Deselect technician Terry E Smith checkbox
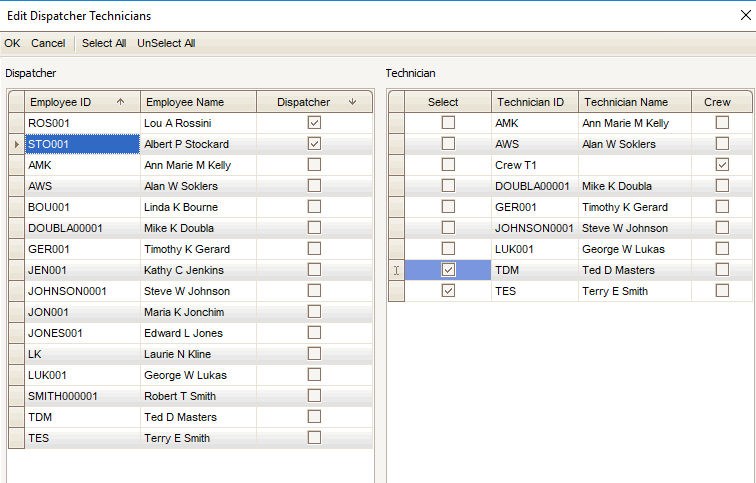 (448, 291)
